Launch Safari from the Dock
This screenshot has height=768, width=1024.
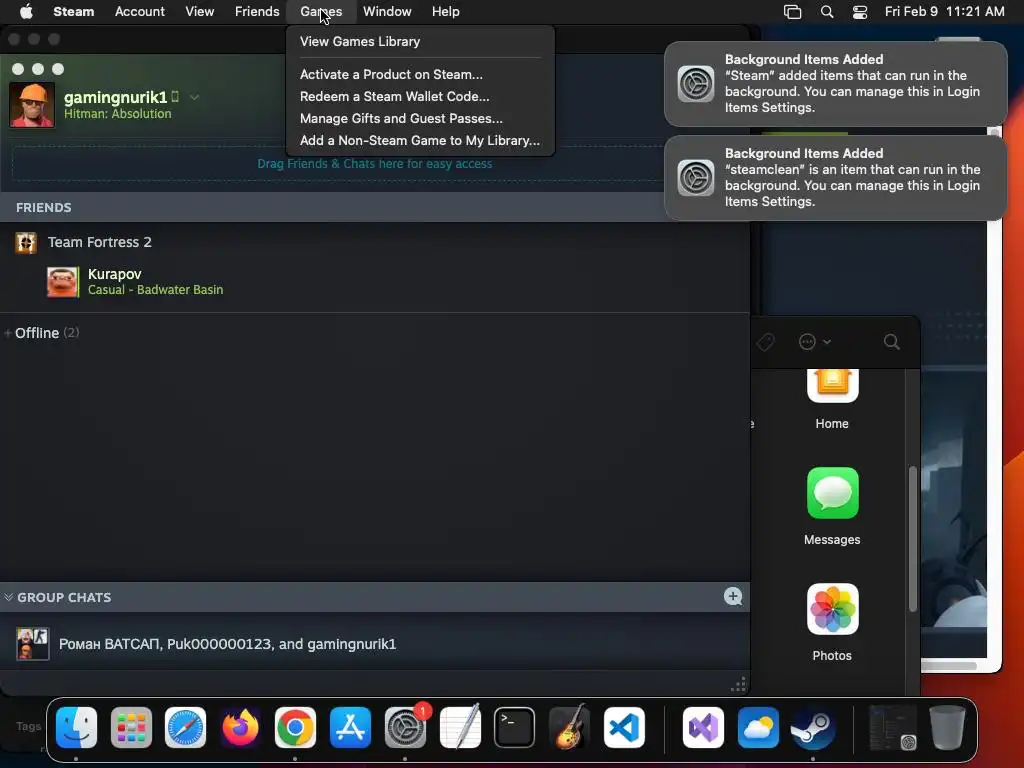tap(185, 727)
